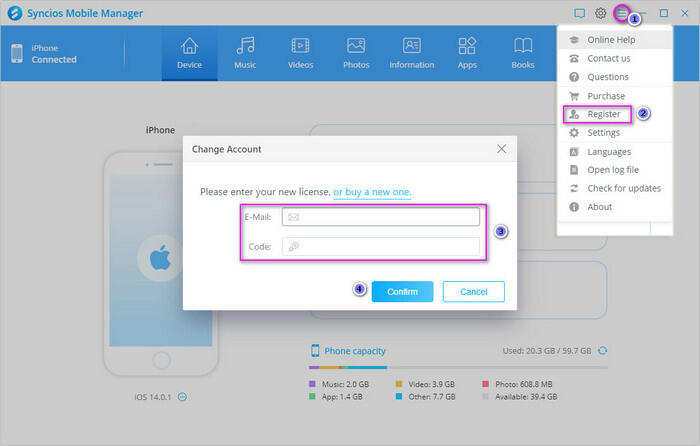Open the Photos section

[356, 53]
